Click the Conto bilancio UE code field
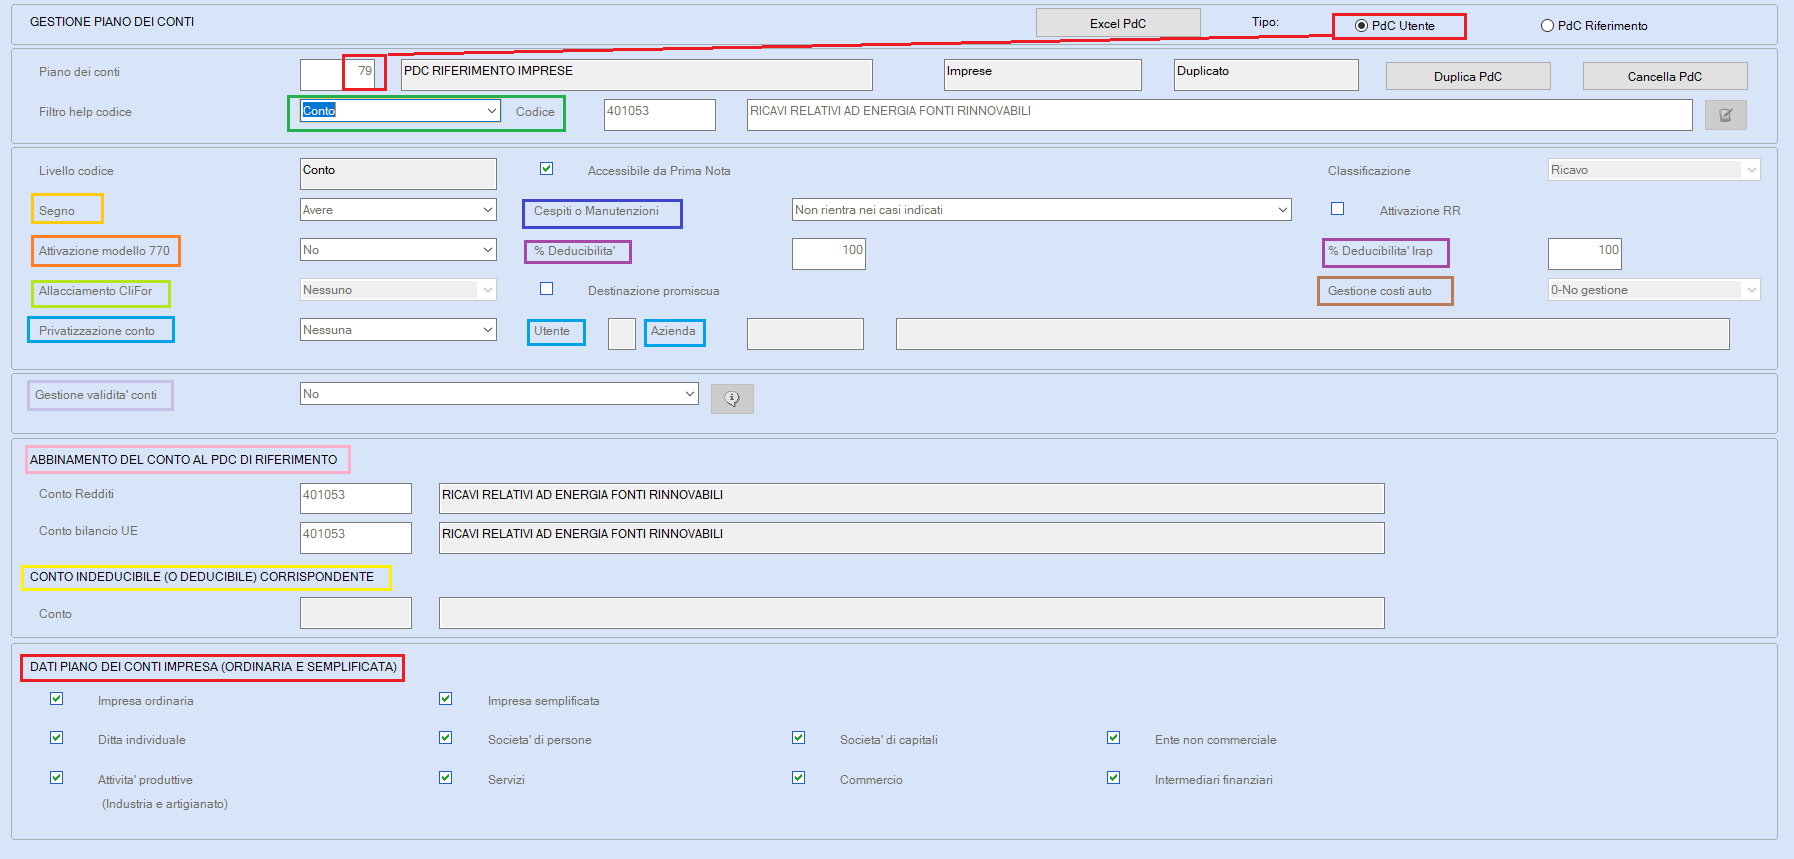This screenshot has width=1794, height=859. tap(356, 538)
